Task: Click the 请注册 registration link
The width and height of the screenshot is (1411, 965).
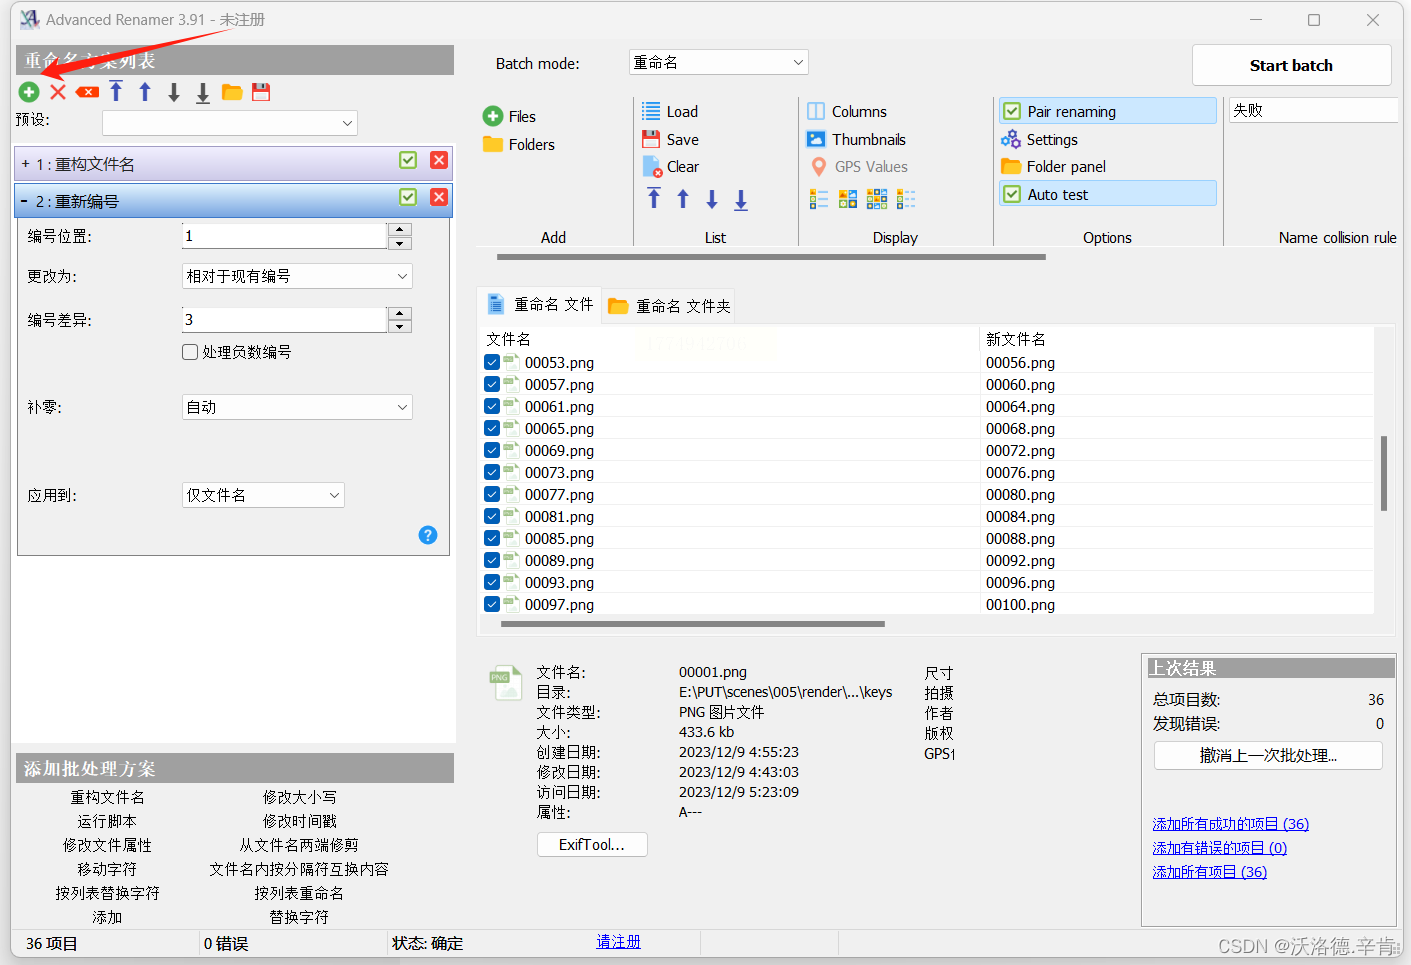Action: click(x=618, y=942)
